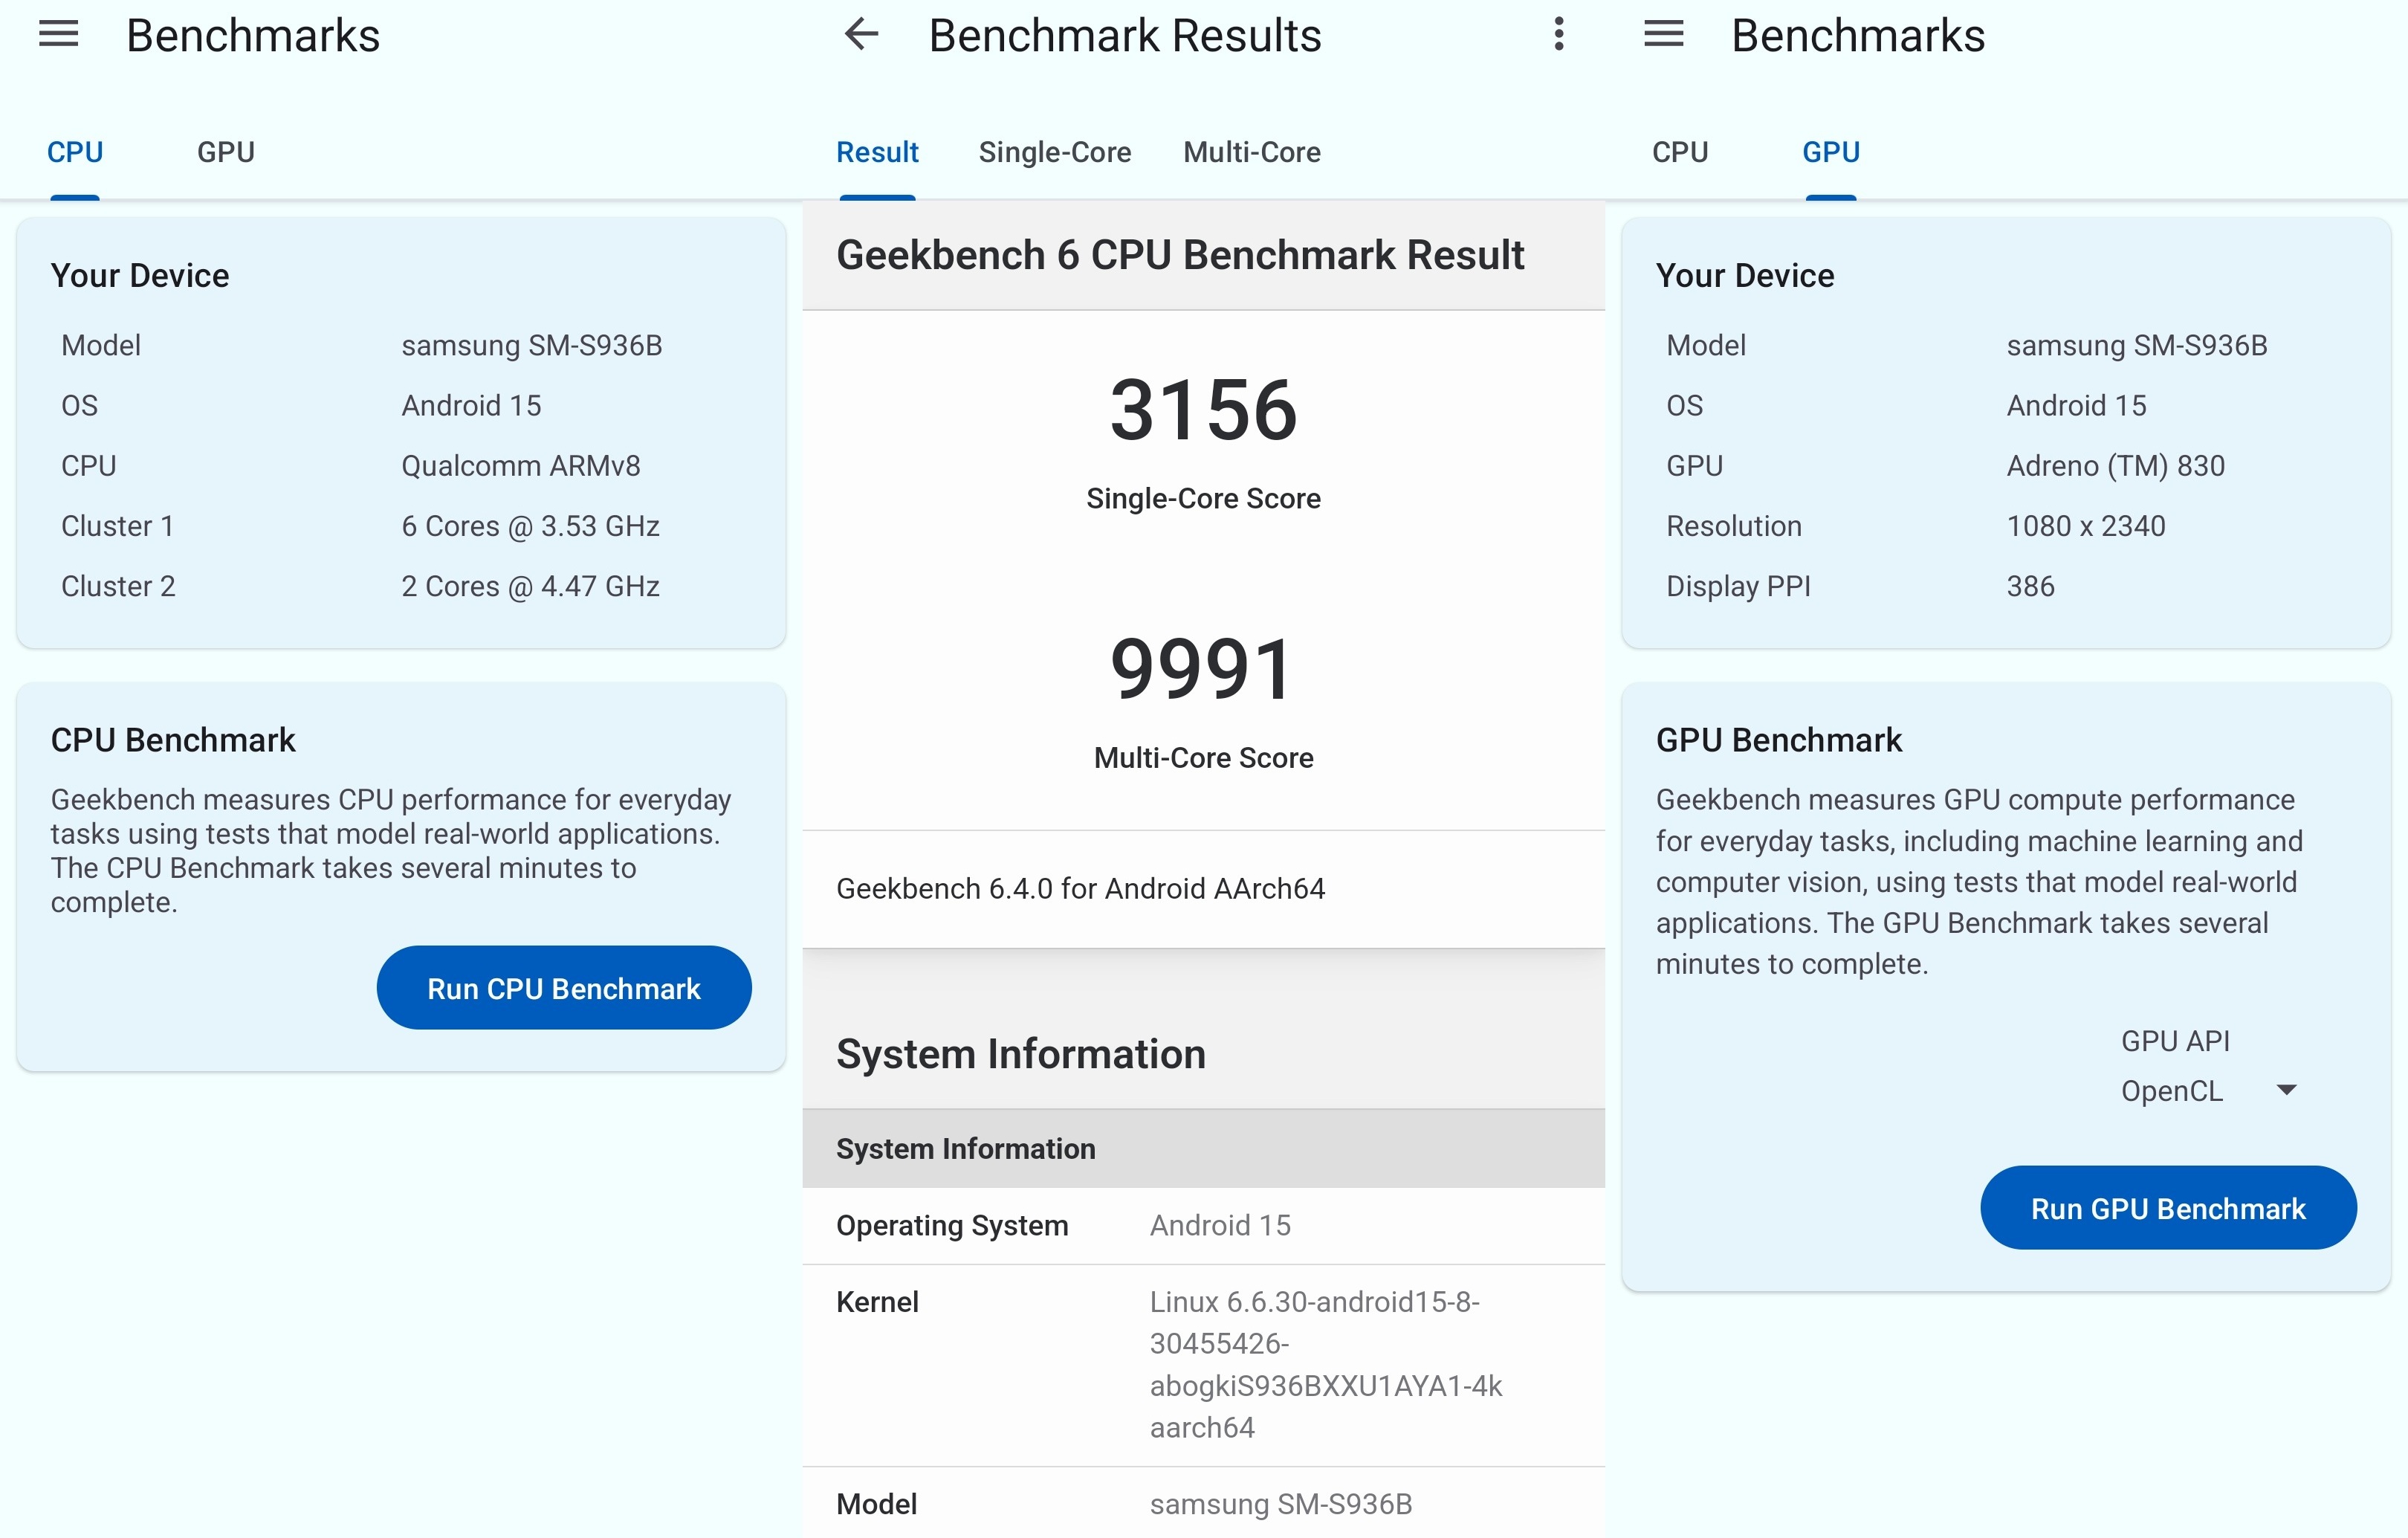Start the Run CPU Benchmark button
This screenshot has width=2408, height=1538.
[x=564, y=988]
